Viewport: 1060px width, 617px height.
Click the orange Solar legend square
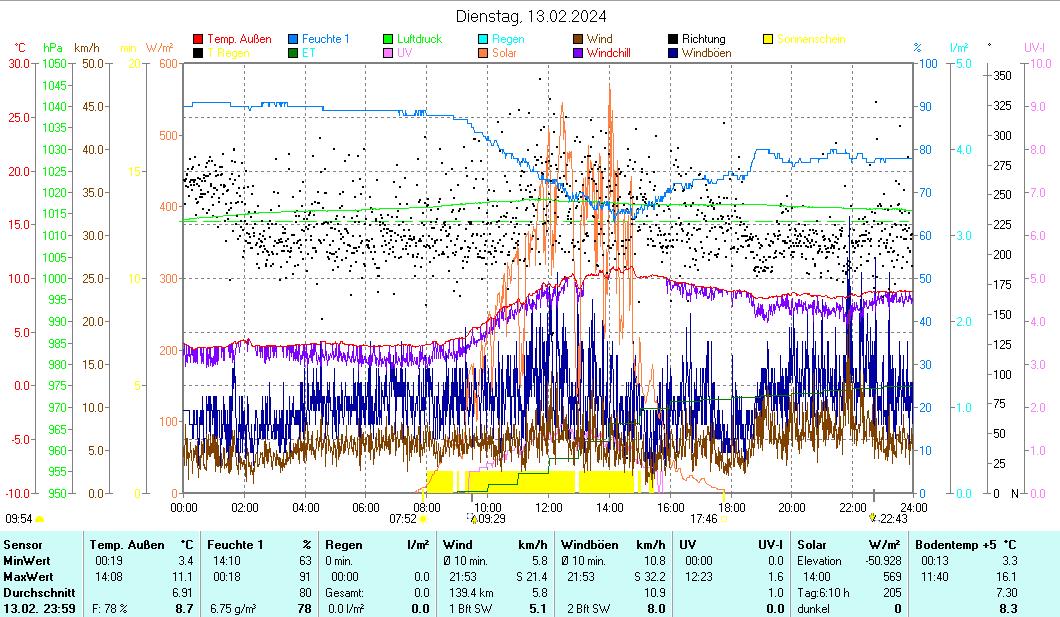pos(483,53)
